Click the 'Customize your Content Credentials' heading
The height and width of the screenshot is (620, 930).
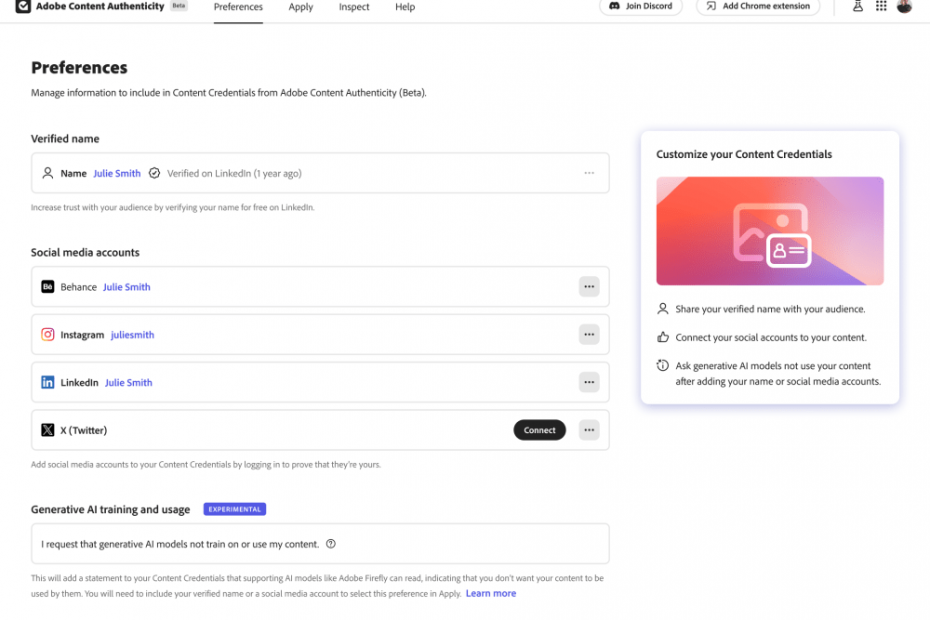[744, 154]
